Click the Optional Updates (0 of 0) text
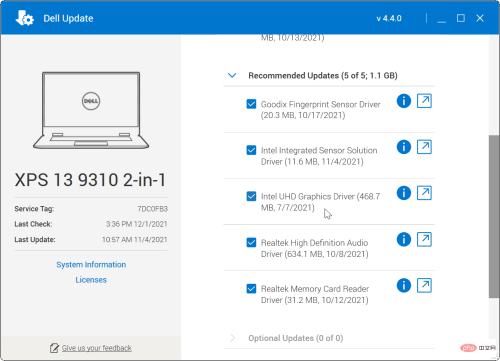 pyautogui.click(x=296, y=338)
